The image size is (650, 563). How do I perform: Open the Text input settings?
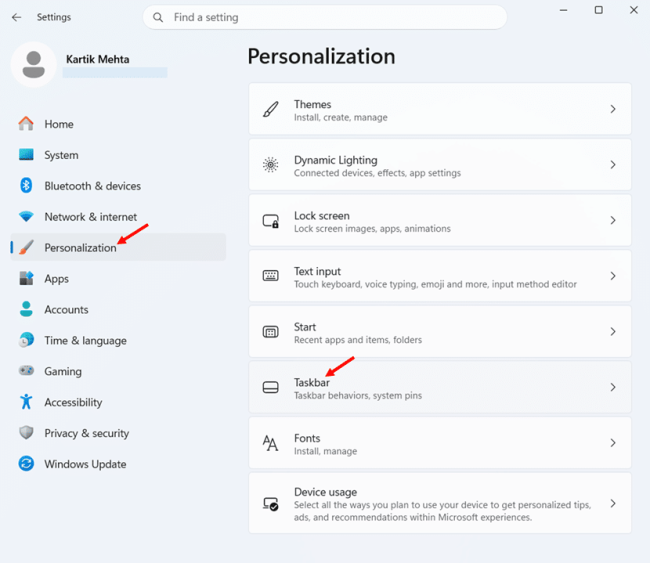(440, 276)
